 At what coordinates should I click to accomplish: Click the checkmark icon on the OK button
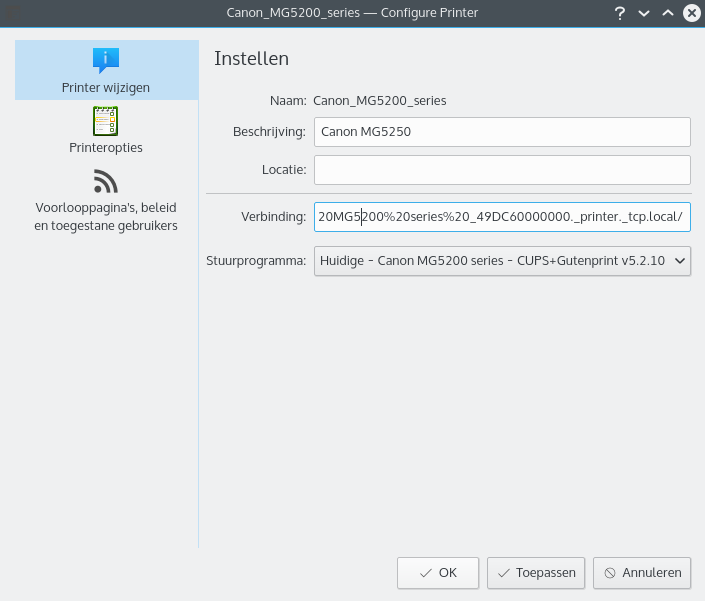click(426, 573)
